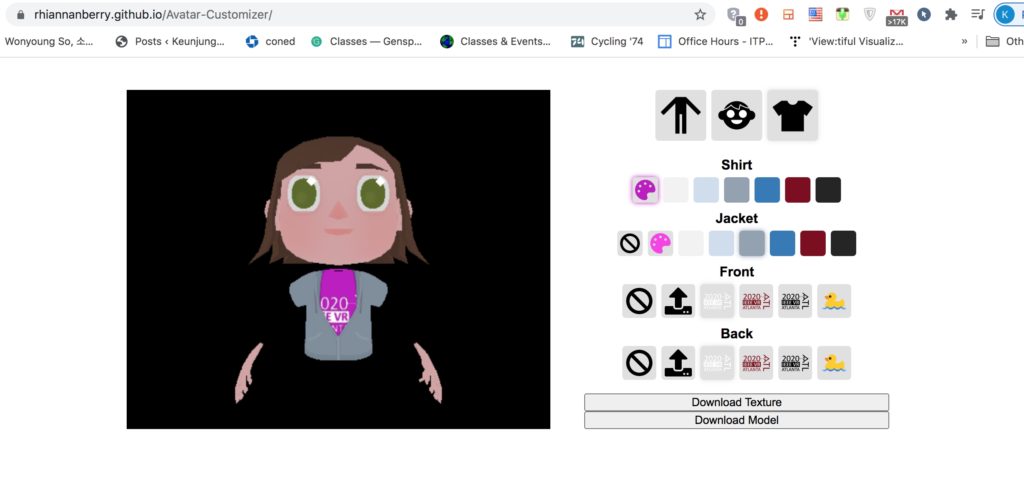The width and height of the screenshot is (1024, 485).
Task: Select dark red Shirt color swatch
Action: click(x=797, y=190)
